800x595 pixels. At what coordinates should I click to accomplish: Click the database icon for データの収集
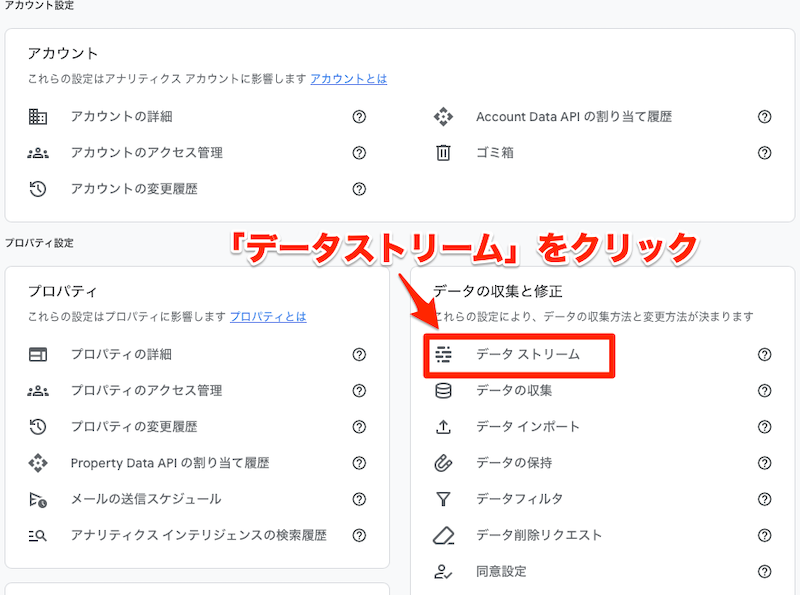click(443, 390)
